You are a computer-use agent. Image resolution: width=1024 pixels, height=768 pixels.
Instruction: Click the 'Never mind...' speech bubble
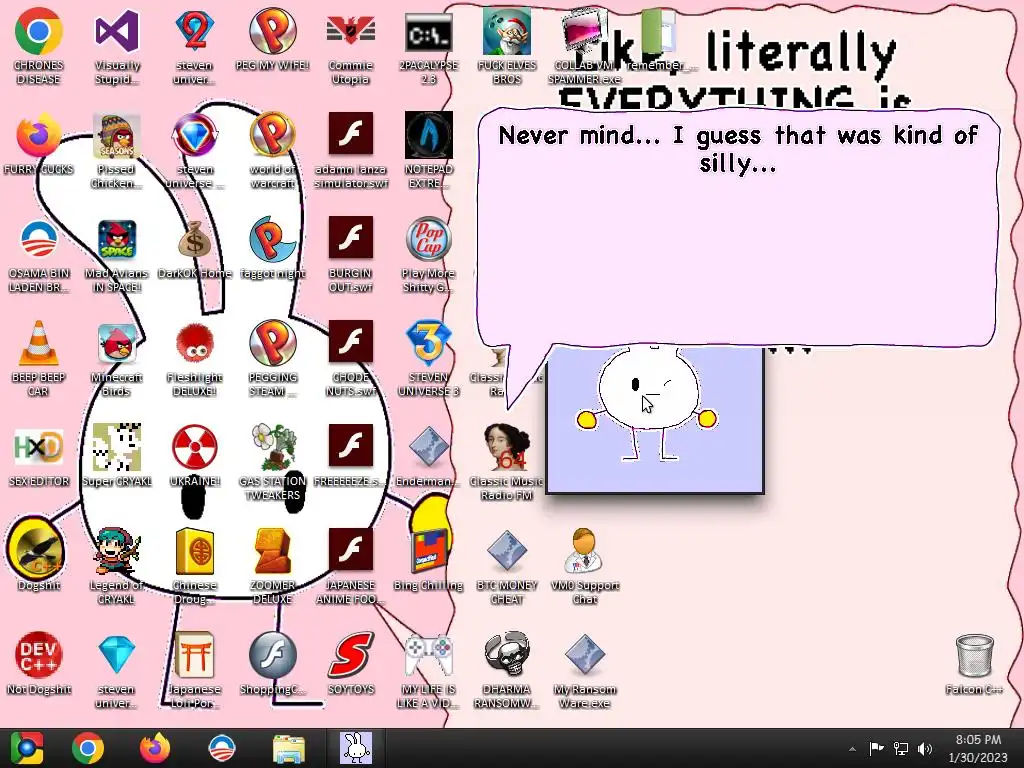737,229
